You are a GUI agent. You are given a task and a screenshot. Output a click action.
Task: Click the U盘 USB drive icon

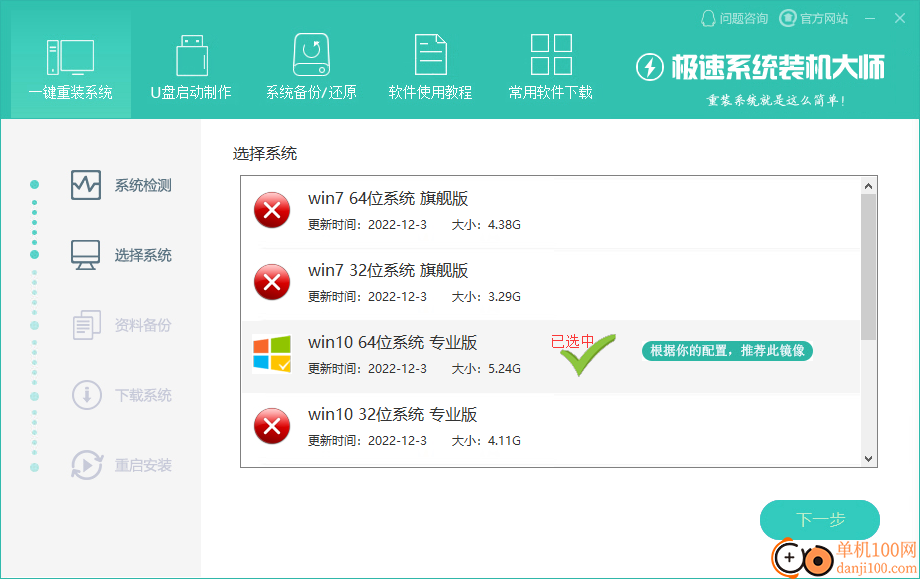click(x=192, y=56)
